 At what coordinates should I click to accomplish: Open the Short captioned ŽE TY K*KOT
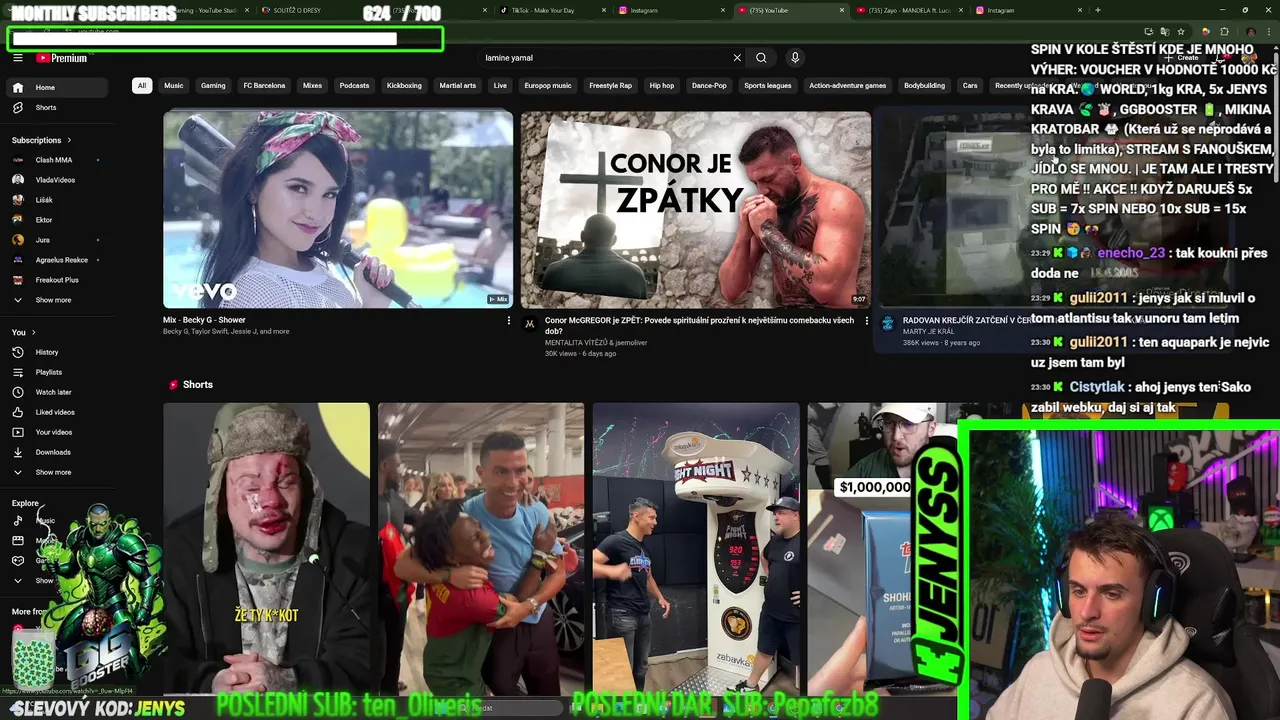[266, 548]
